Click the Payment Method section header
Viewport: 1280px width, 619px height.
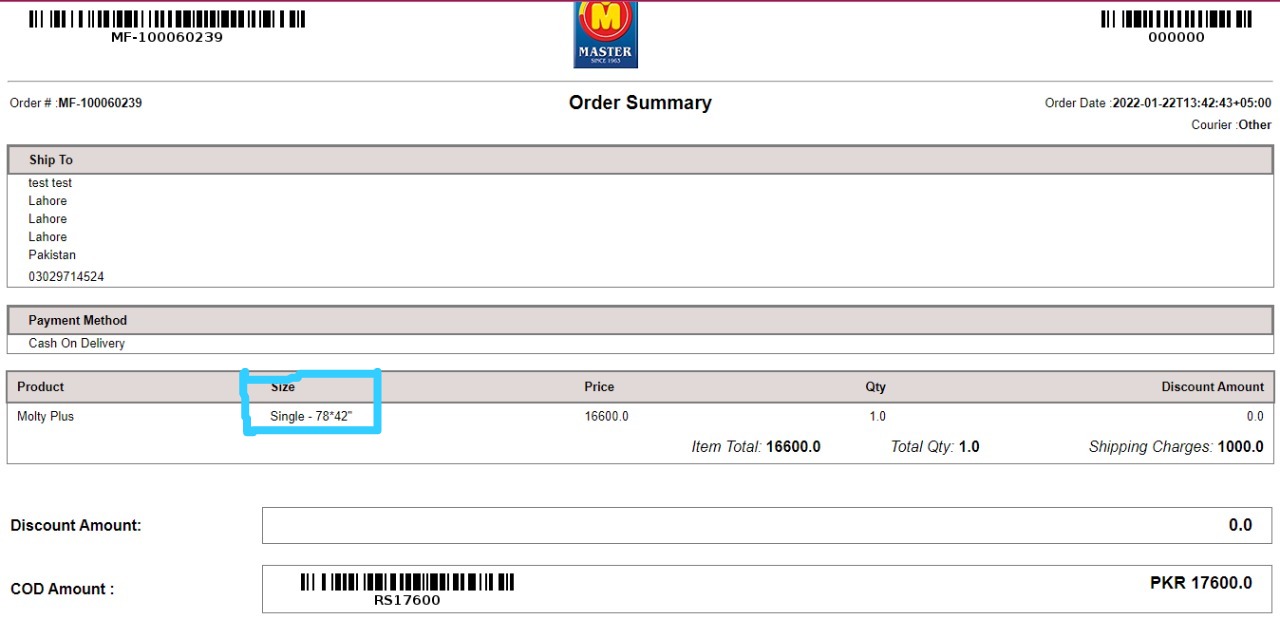point(78,321)
